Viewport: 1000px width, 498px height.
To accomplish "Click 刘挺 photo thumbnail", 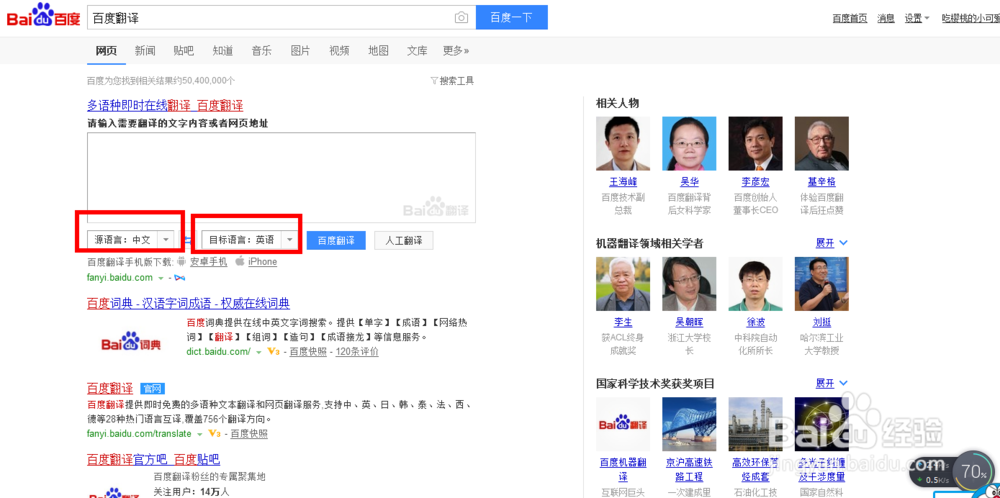I will click(821, 284).
